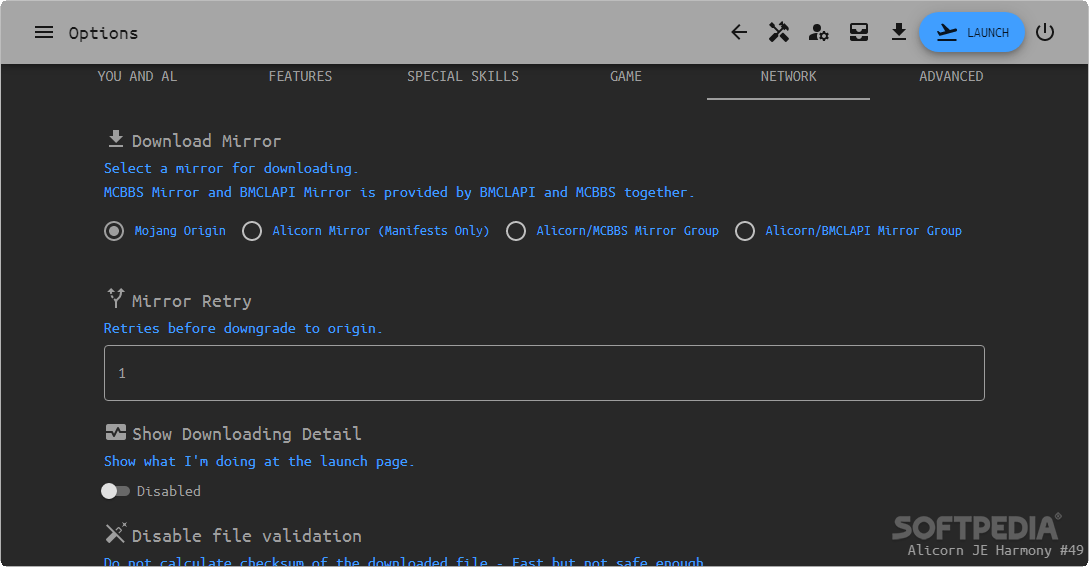1089x567 pixels.
Task: Select Alicorn/MCBBS Mirror Group option
Action: click(x=516, y=231)
